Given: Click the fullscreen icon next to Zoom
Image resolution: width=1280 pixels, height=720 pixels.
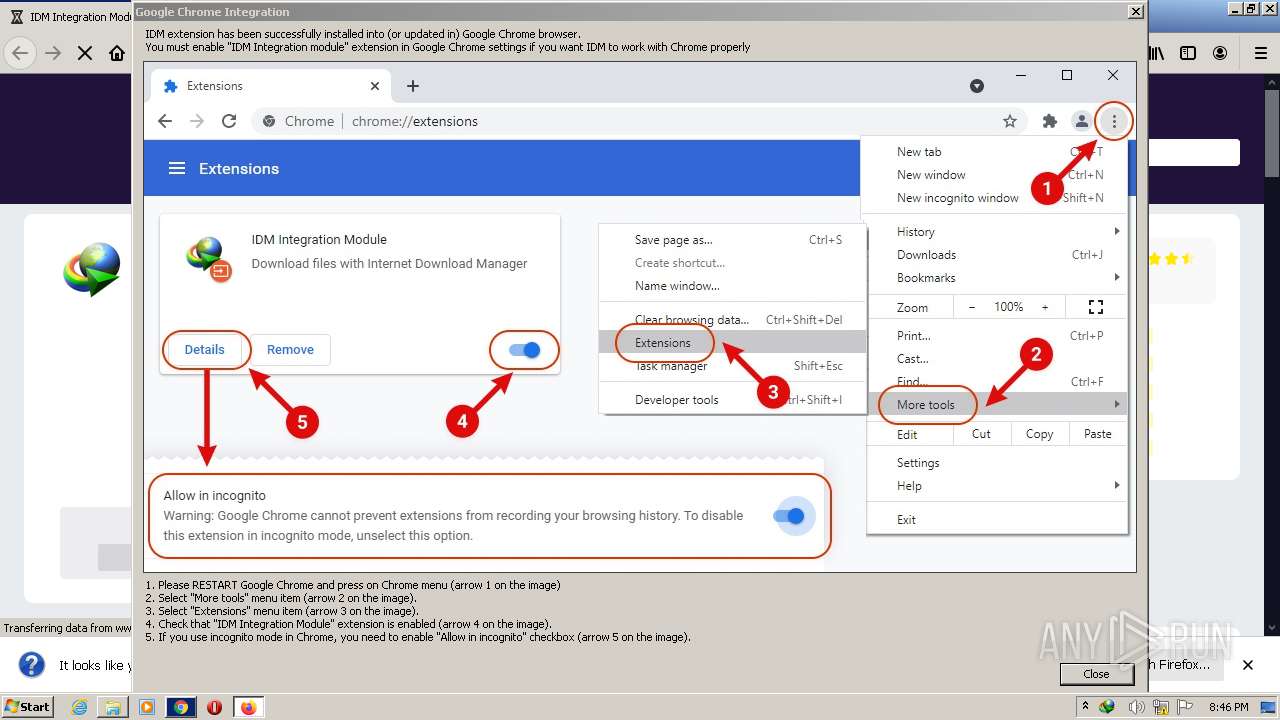Looking at the screenshot, I should [x=1096, y=307].
